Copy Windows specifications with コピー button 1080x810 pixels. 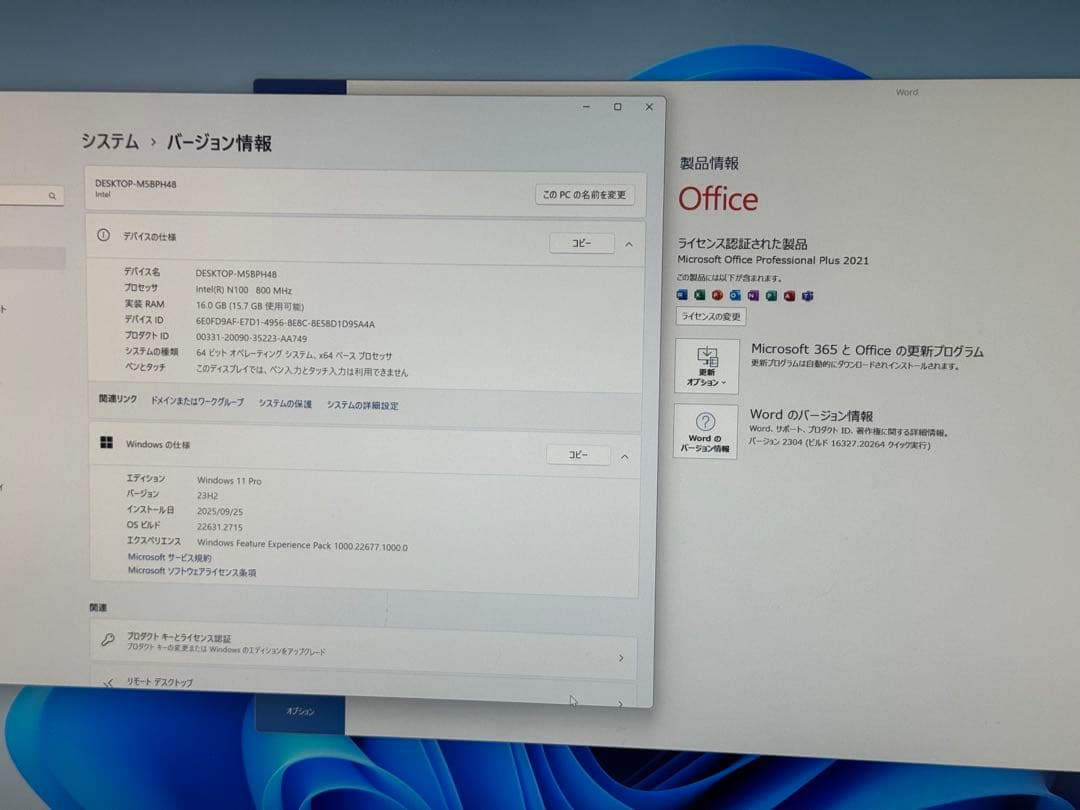581,455
